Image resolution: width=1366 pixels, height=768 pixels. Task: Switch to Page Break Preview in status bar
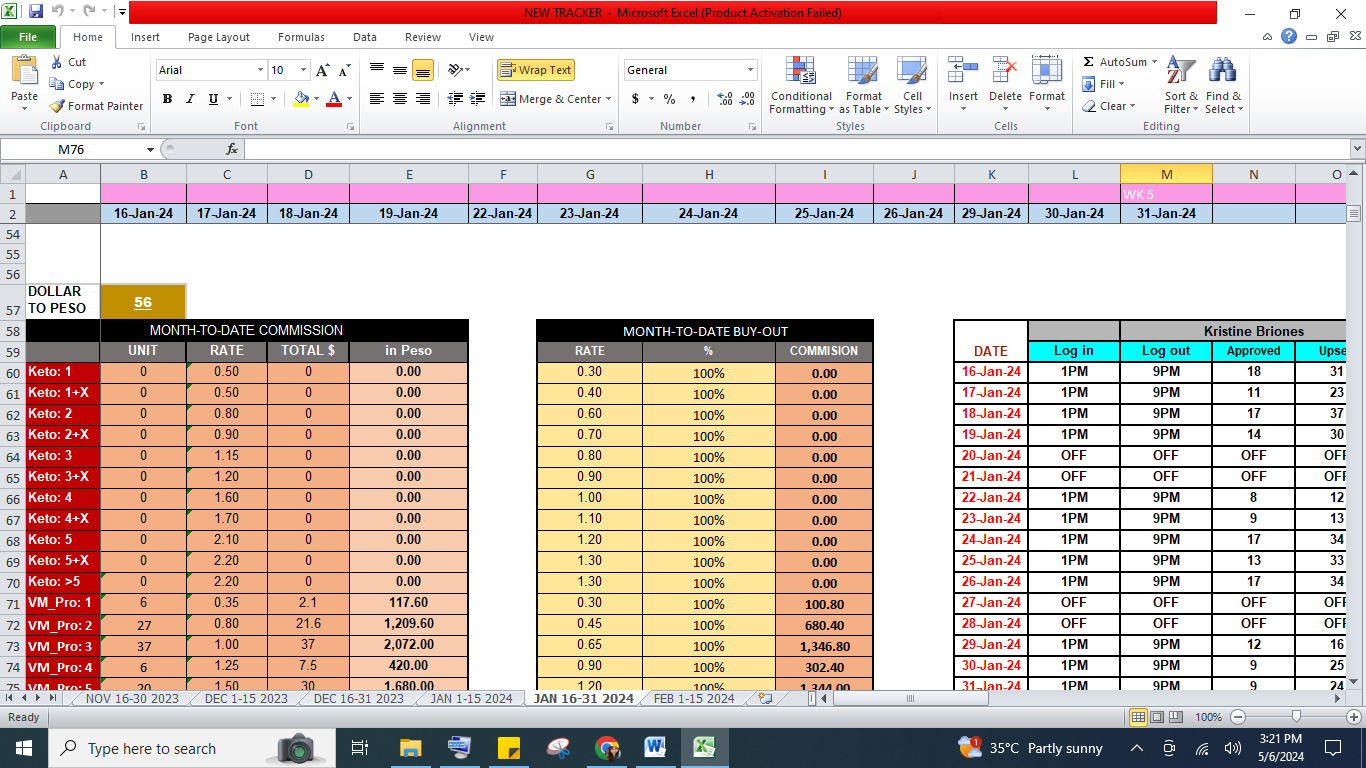[1178, 717]
